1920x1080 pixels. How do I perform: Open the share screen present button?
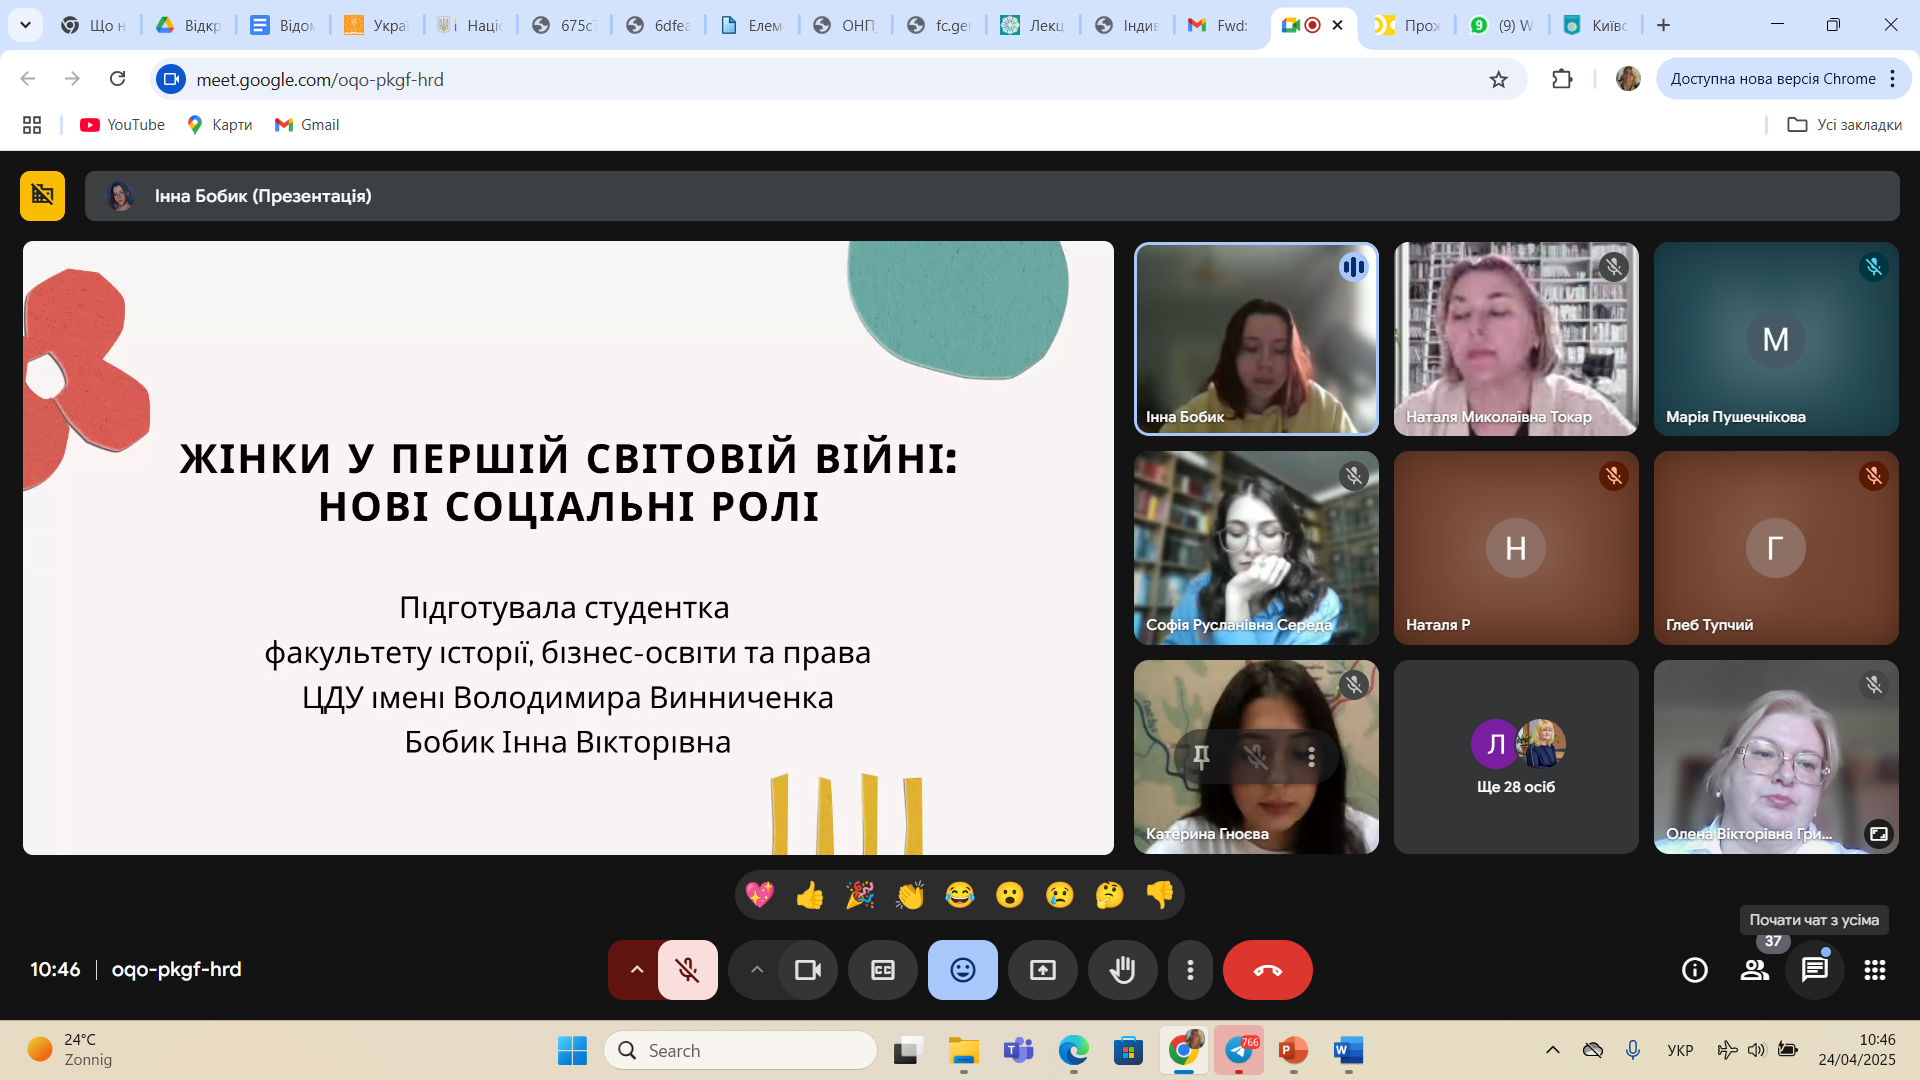point(1042,970)
